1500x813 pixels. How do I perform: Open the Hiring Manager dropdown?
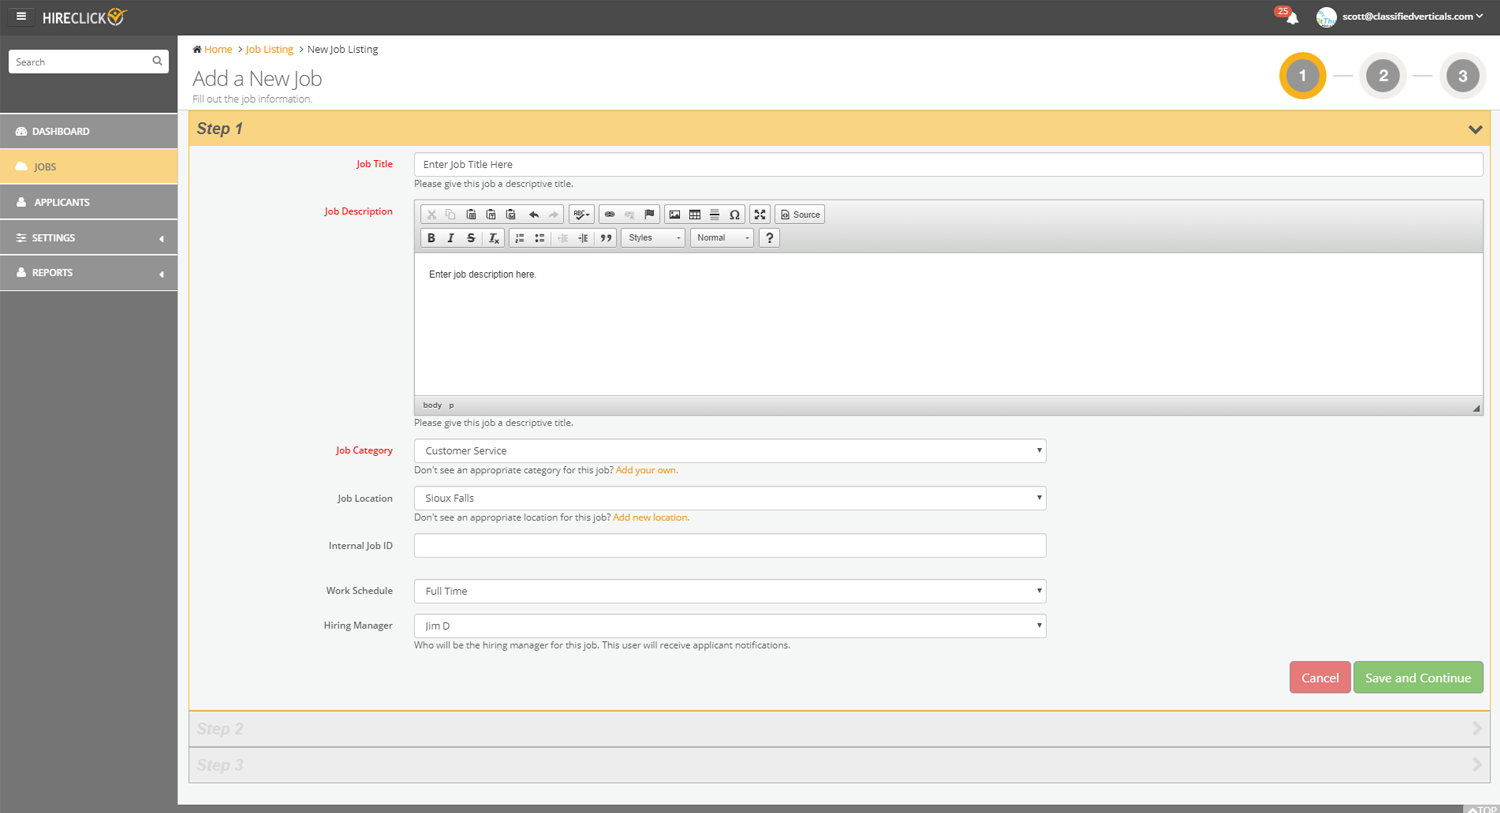730,626
